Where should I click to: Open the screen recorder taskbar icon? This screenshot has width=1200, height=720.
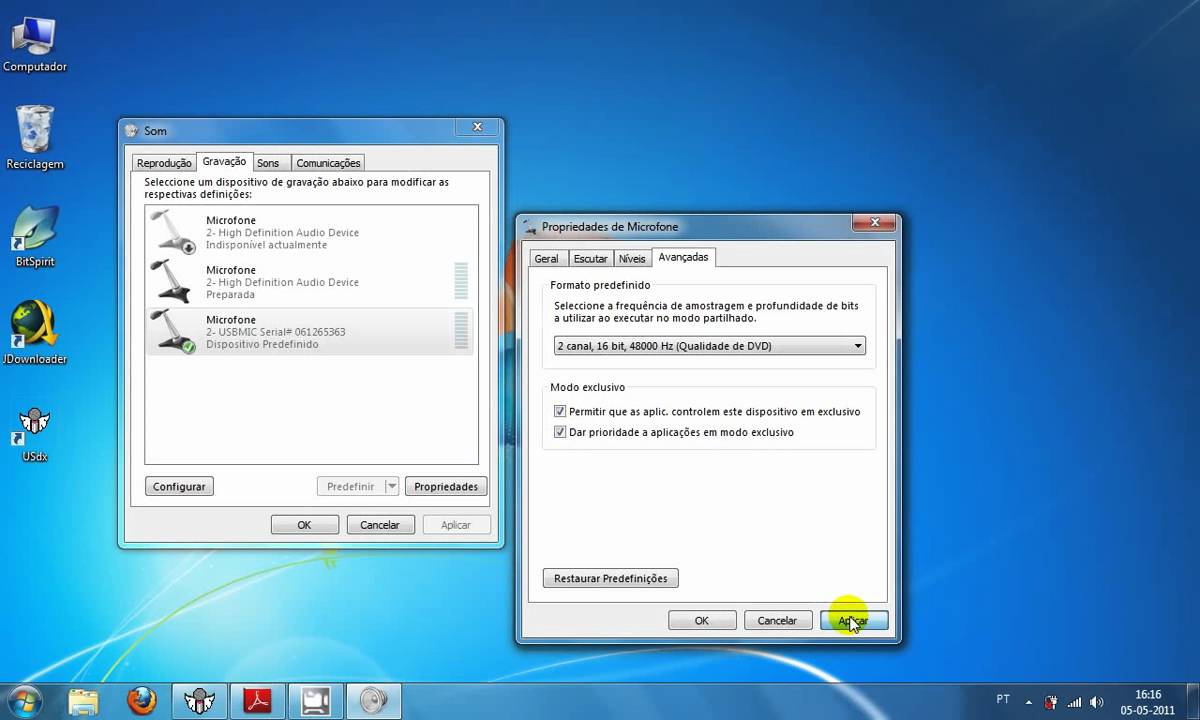316,701
